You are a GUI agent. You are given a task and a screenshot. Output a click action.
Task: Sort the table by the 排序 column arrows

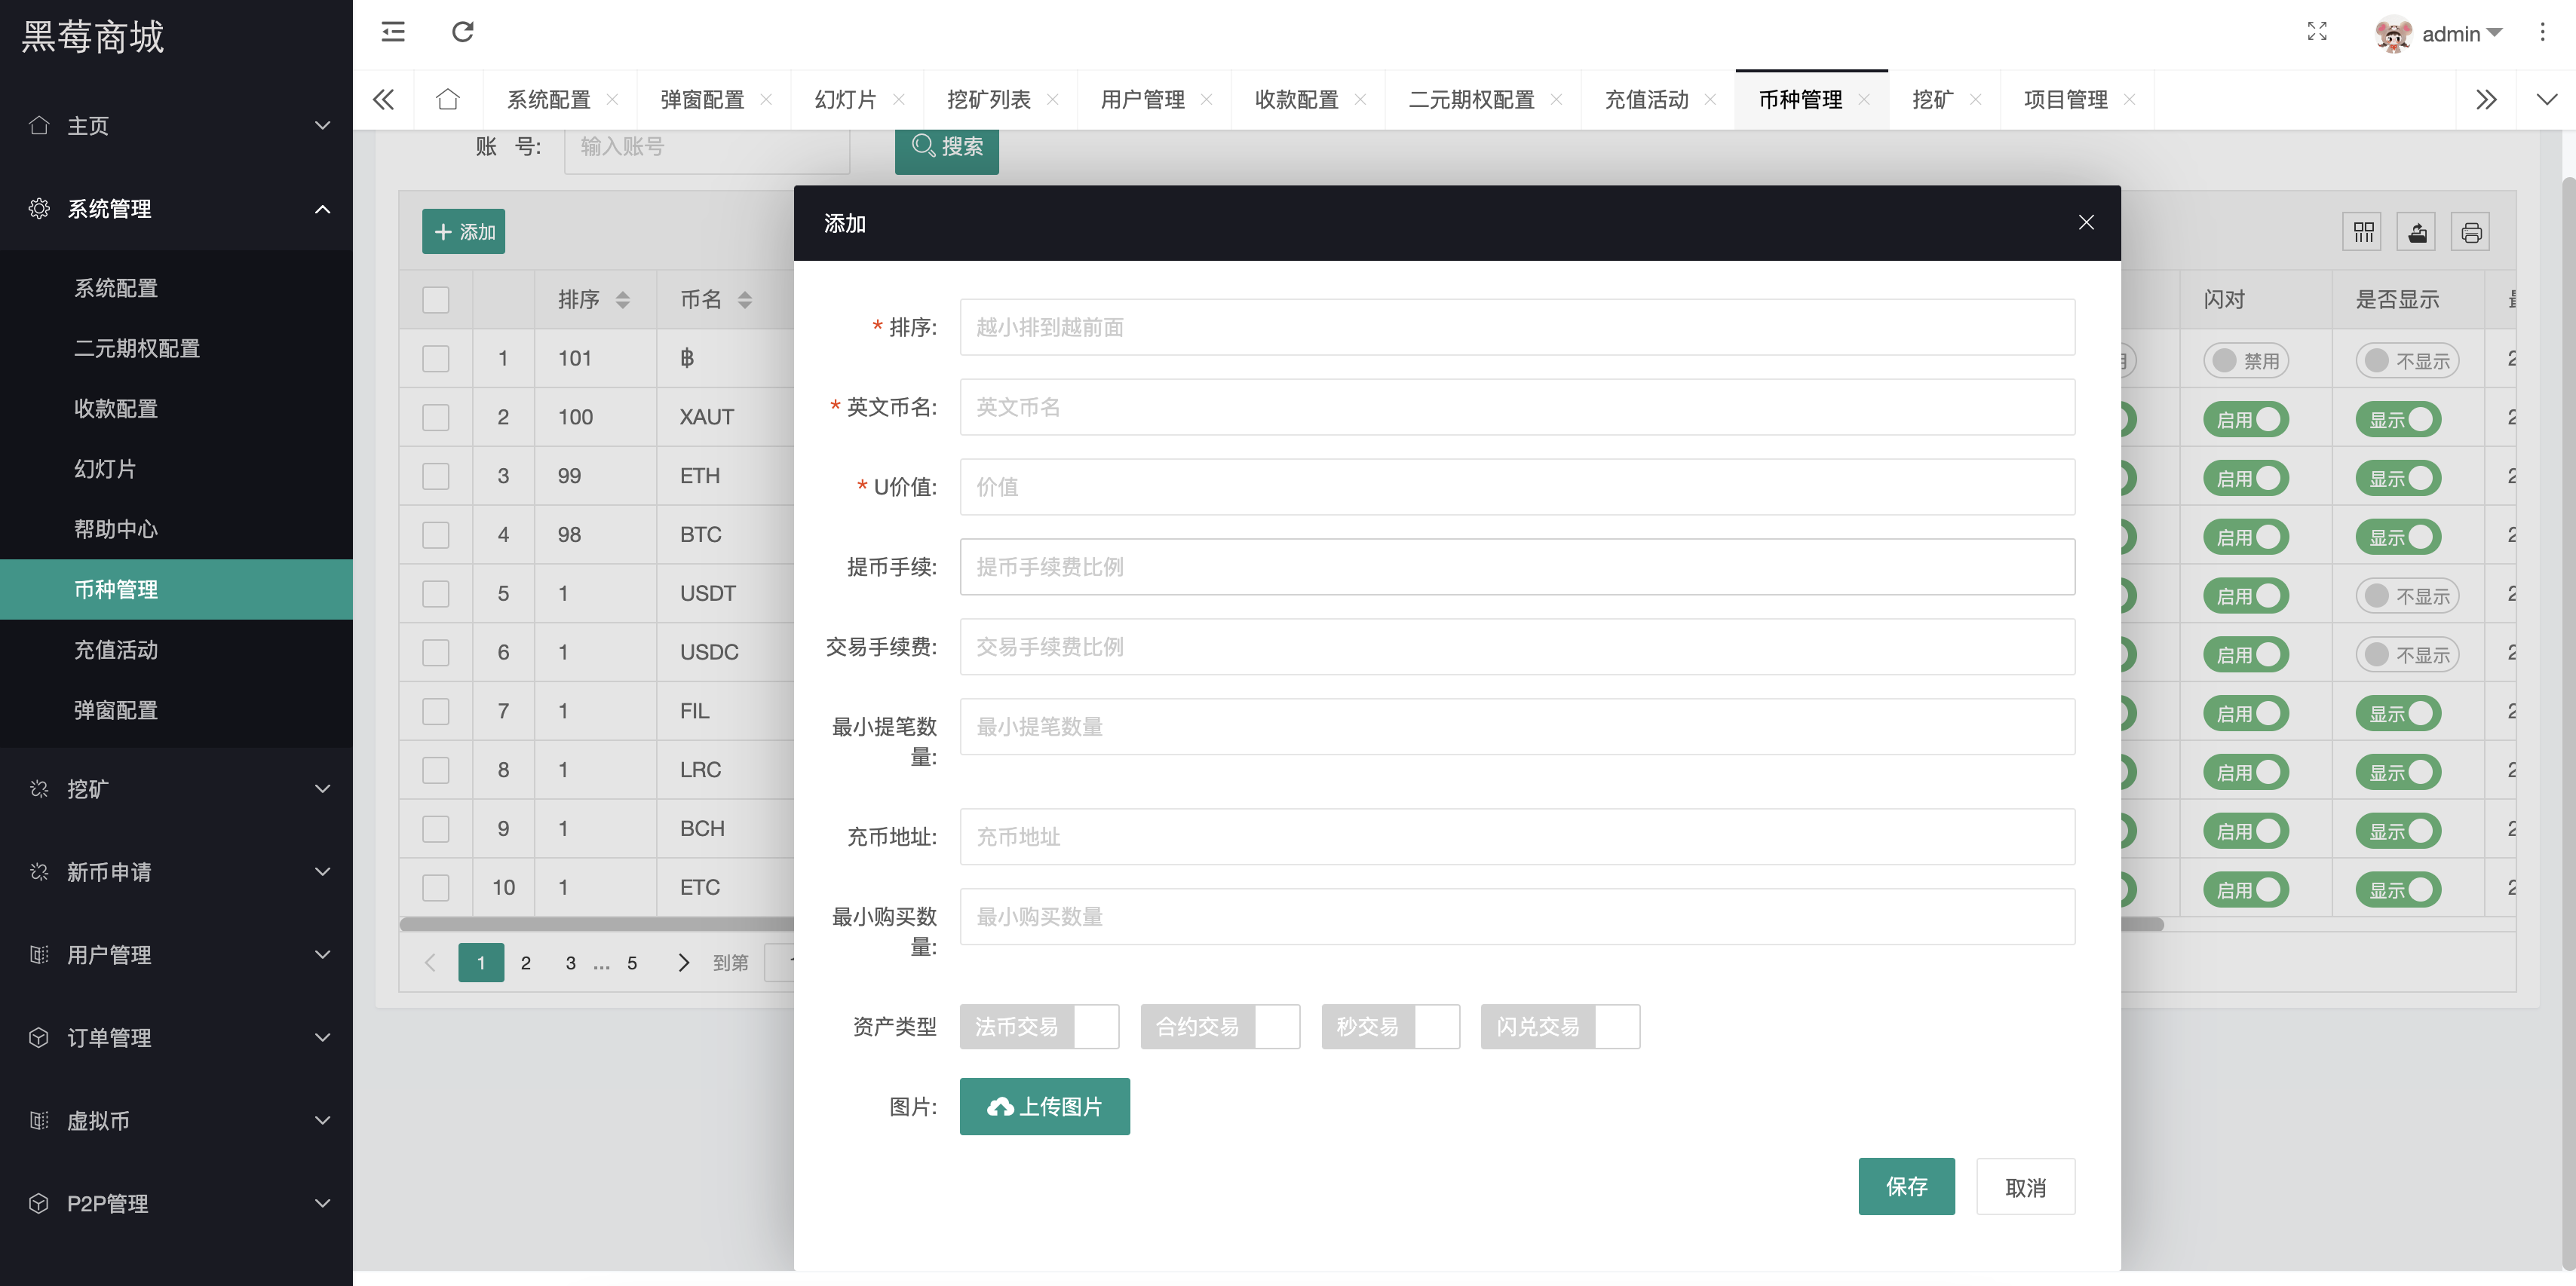(x=624, y=299)
